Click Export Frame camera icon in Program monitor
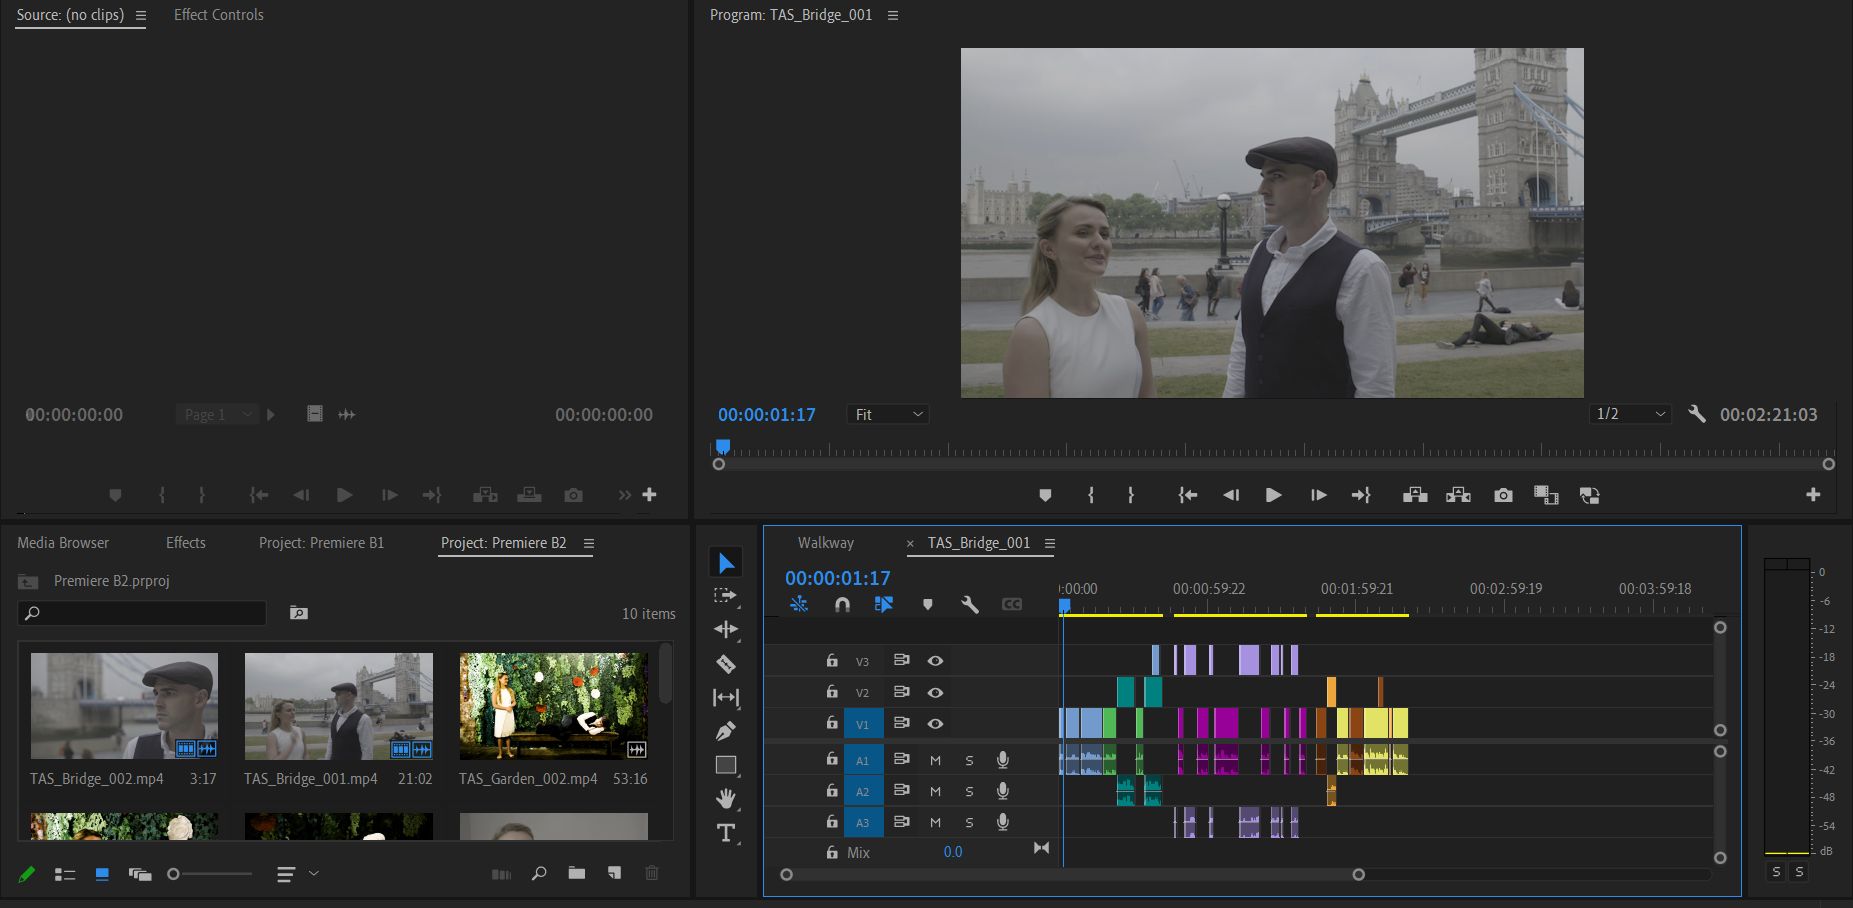This screenshot has height=908, width=1853. (1503, 495)
